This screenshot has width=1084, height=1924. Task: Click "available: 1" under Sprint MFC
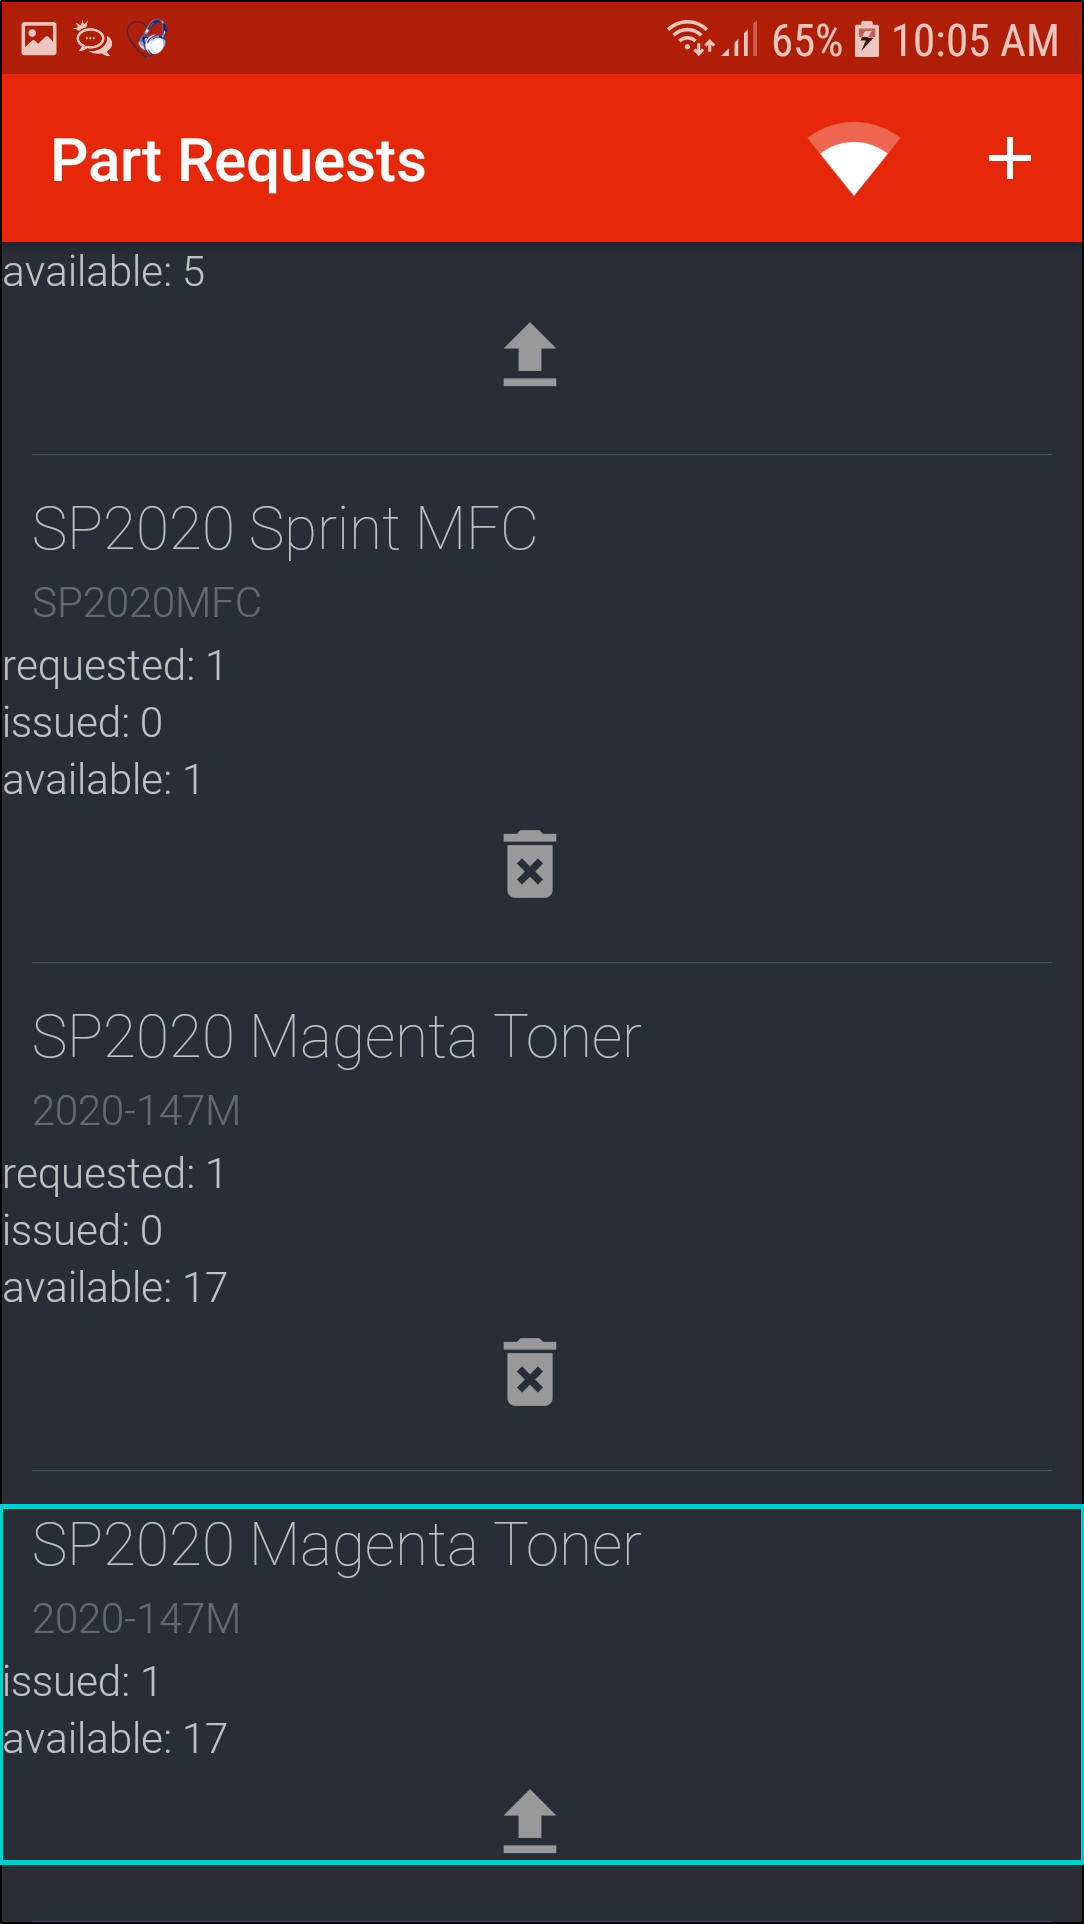[x=102, y=780]
